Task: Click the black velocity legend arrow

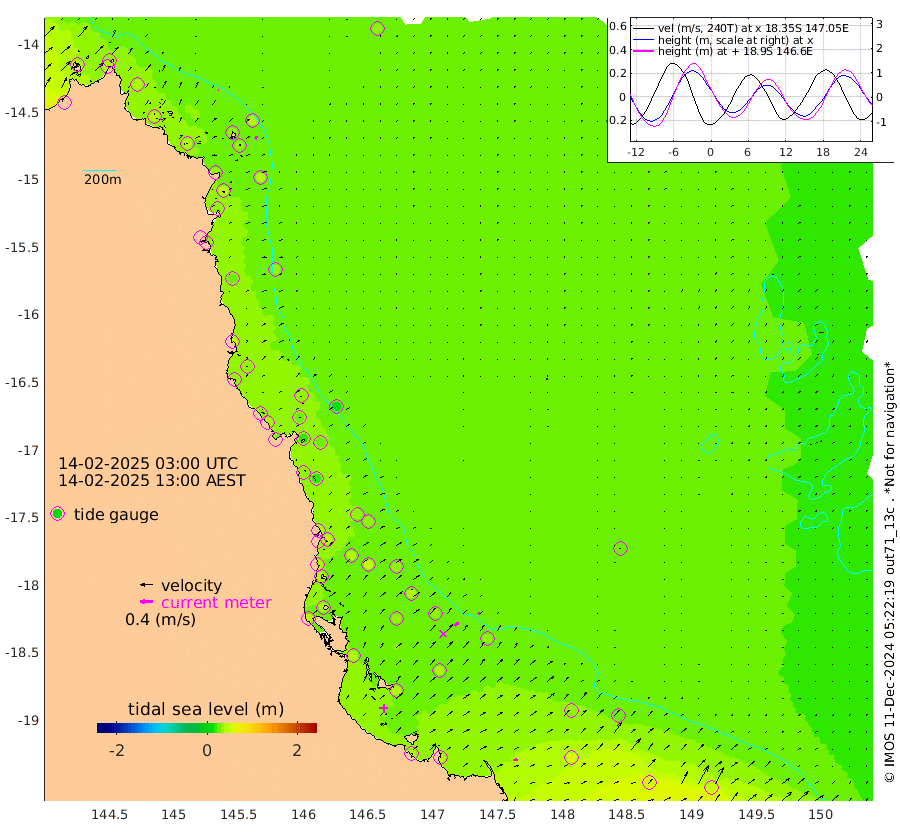Action: click(146, 585)
